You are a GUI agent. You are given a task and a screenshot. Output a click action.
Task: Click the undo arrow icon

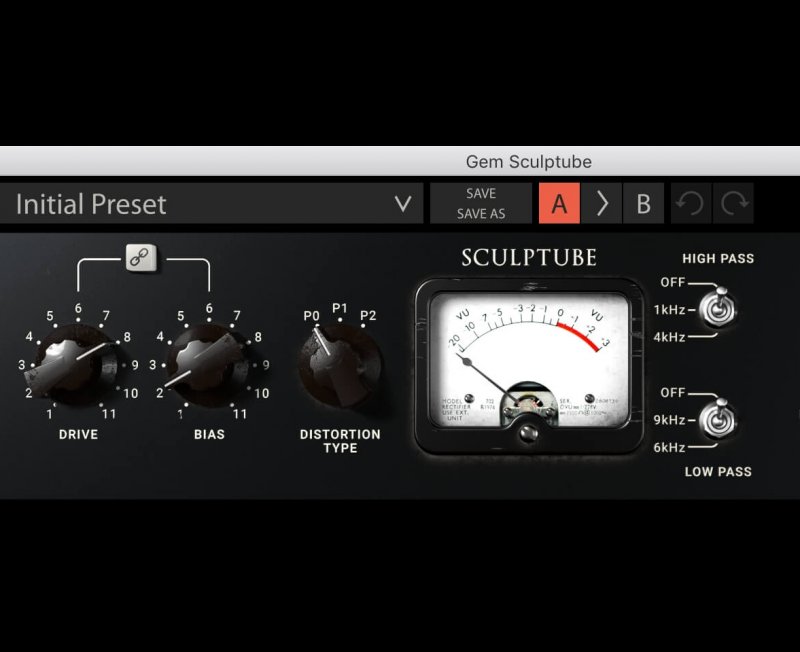pyautogui.click(x=688, y=204)
